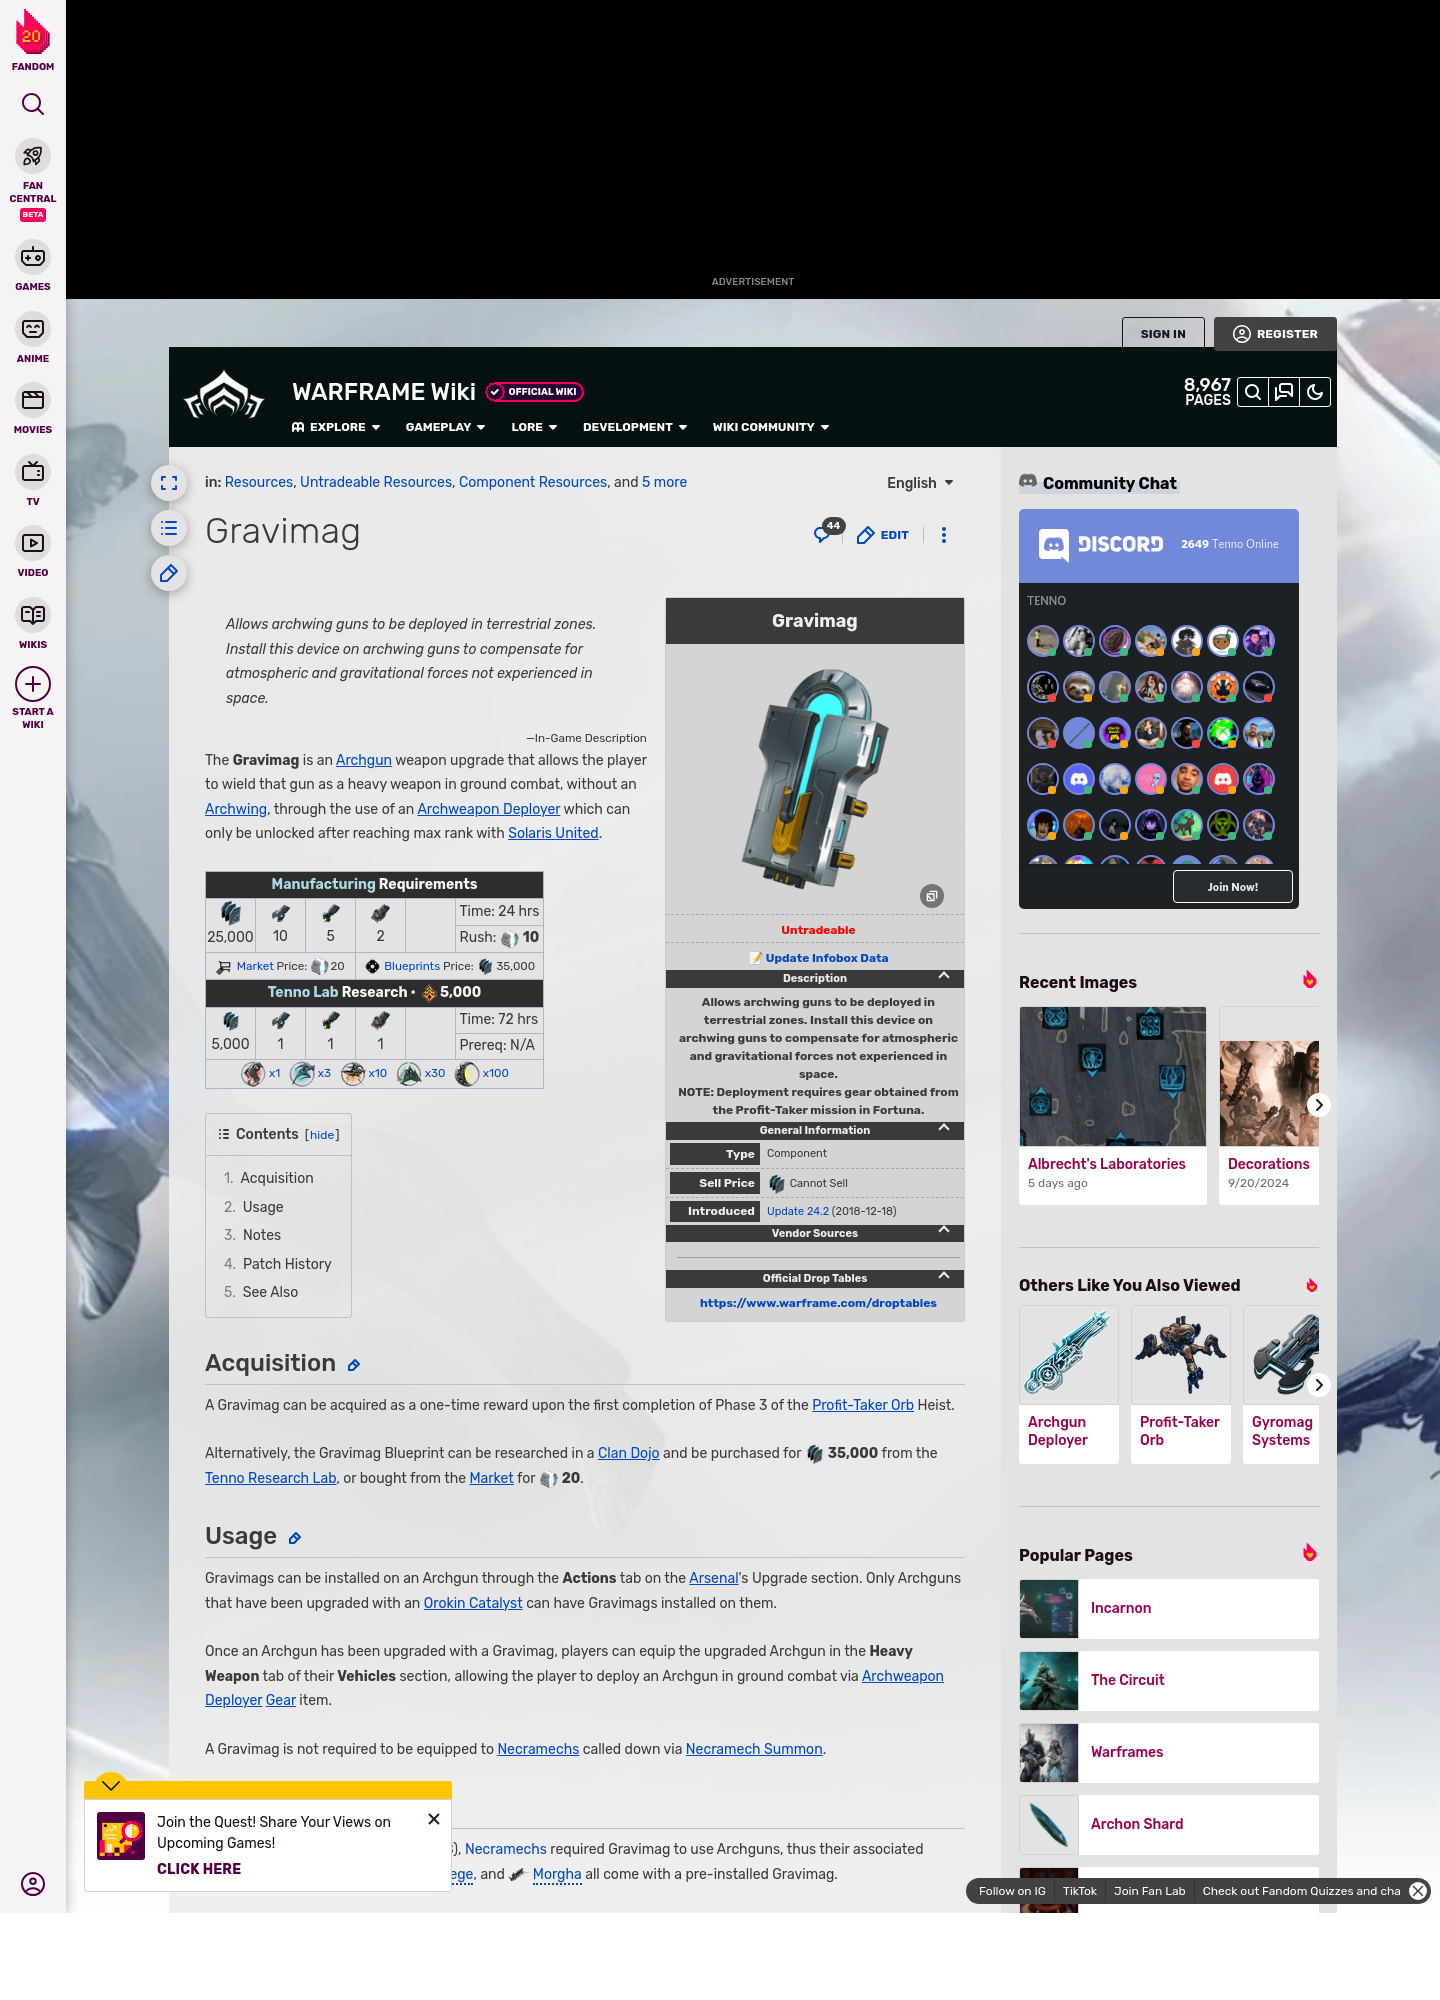The width and height of the screenshot is (1440, 2000).
Task: Open the Archgun link in intro
Action: [364, 760]
